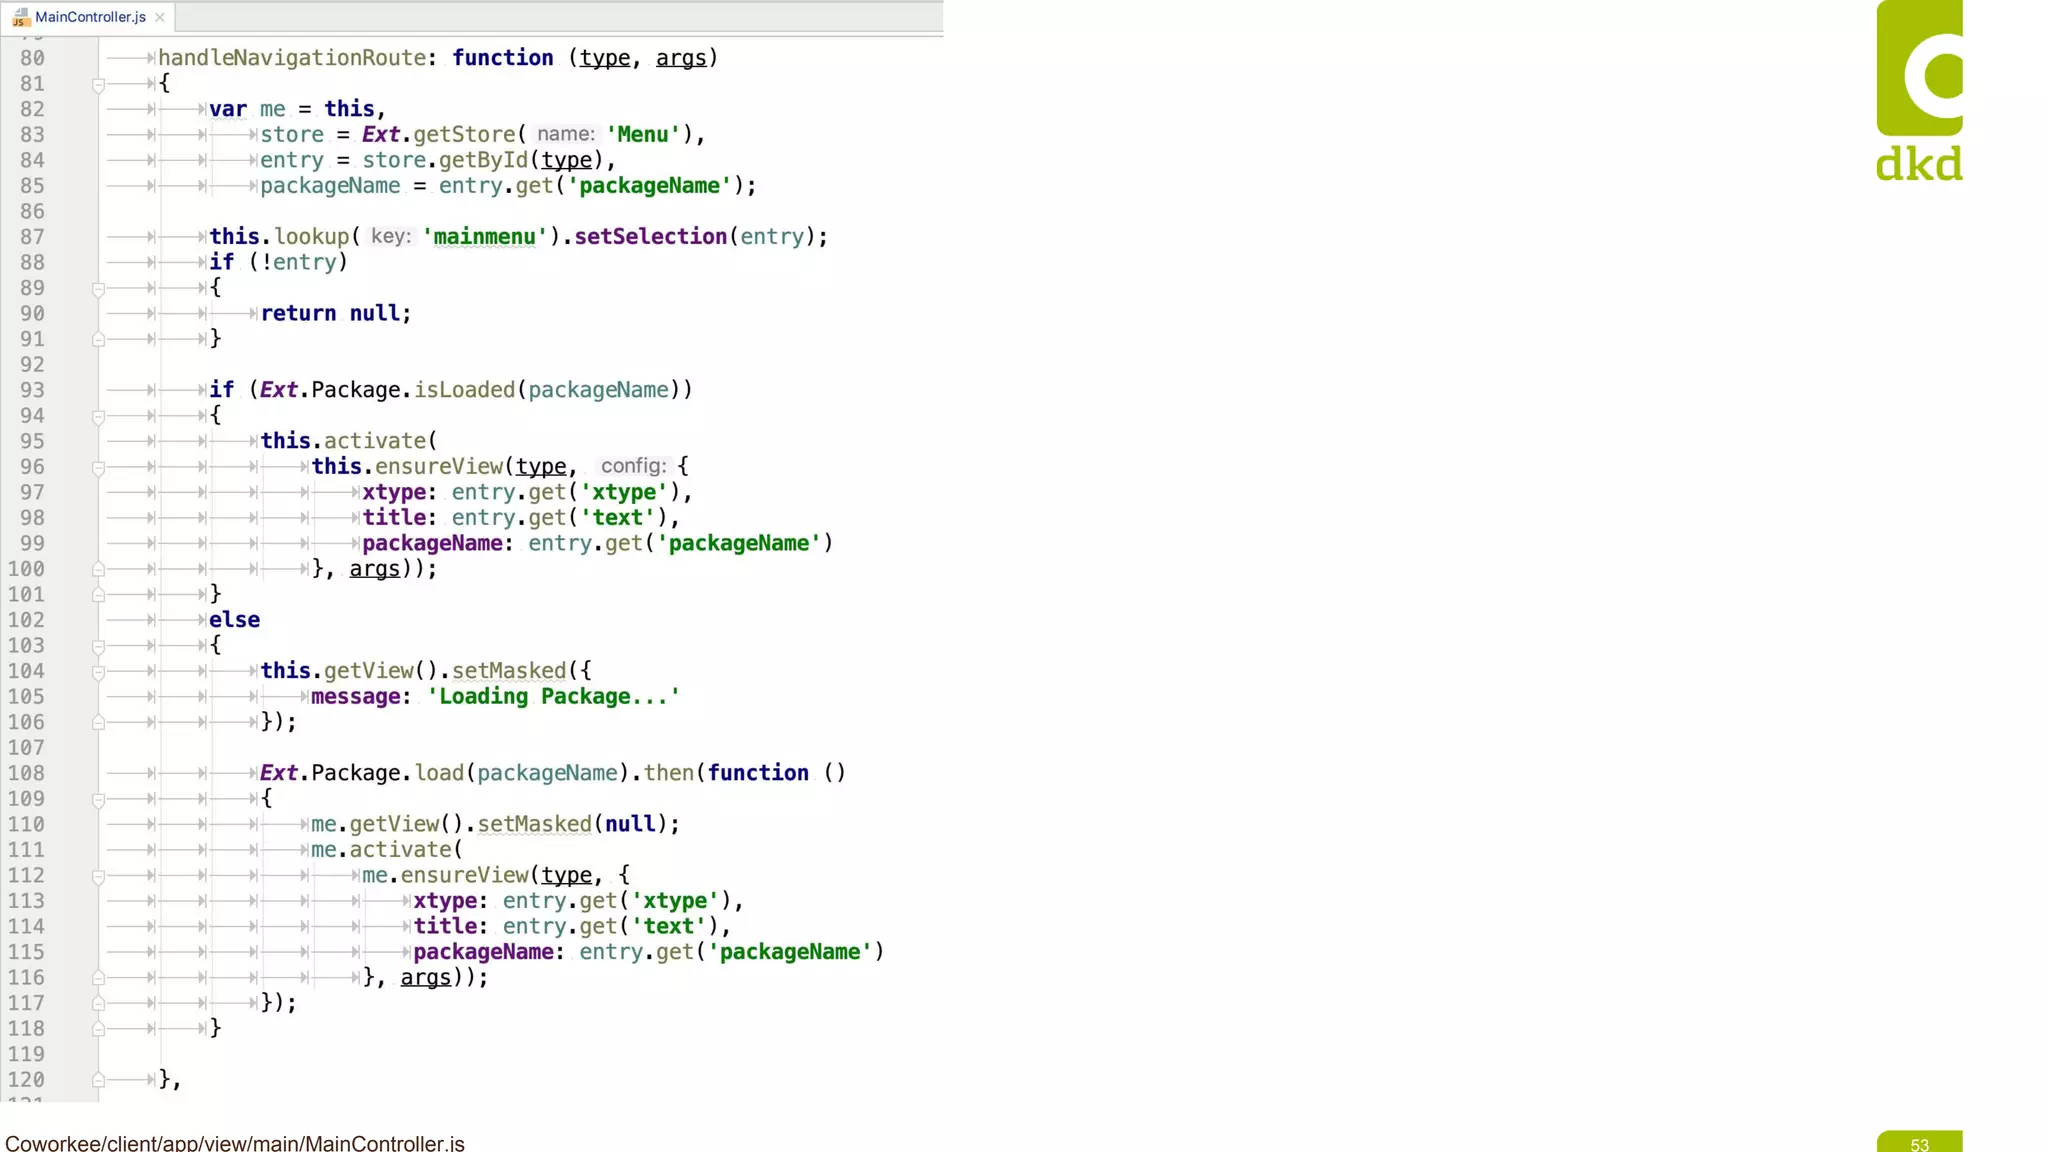Click the dkd logo
The height and width of the screenshot is (1152, 2048).
pos(1919,91)
